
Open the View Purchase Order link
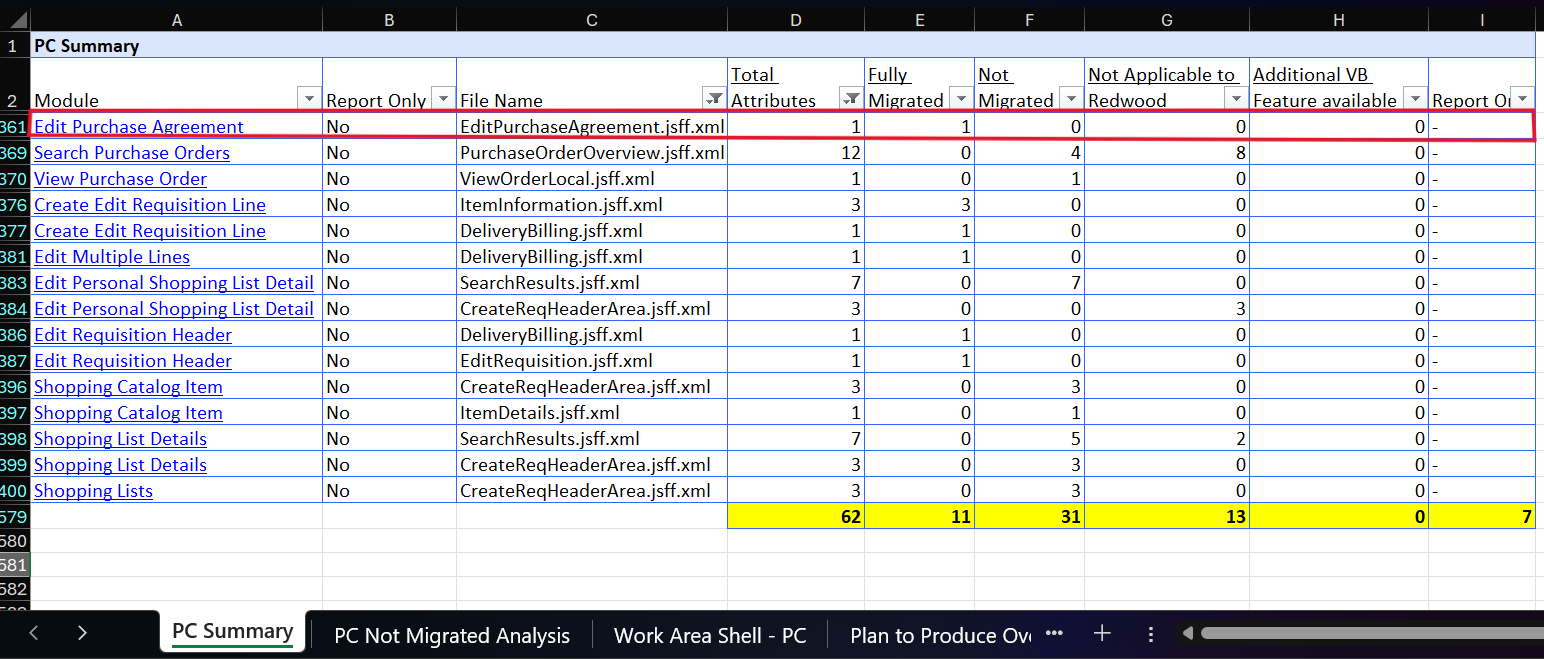pos(120,179)
